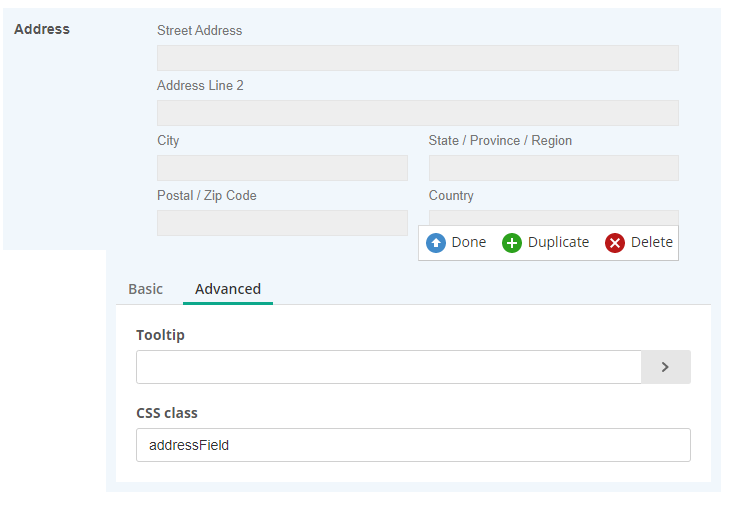Open the Country field
The width and height of the screenshot is (729, 510).
[553, 217]
